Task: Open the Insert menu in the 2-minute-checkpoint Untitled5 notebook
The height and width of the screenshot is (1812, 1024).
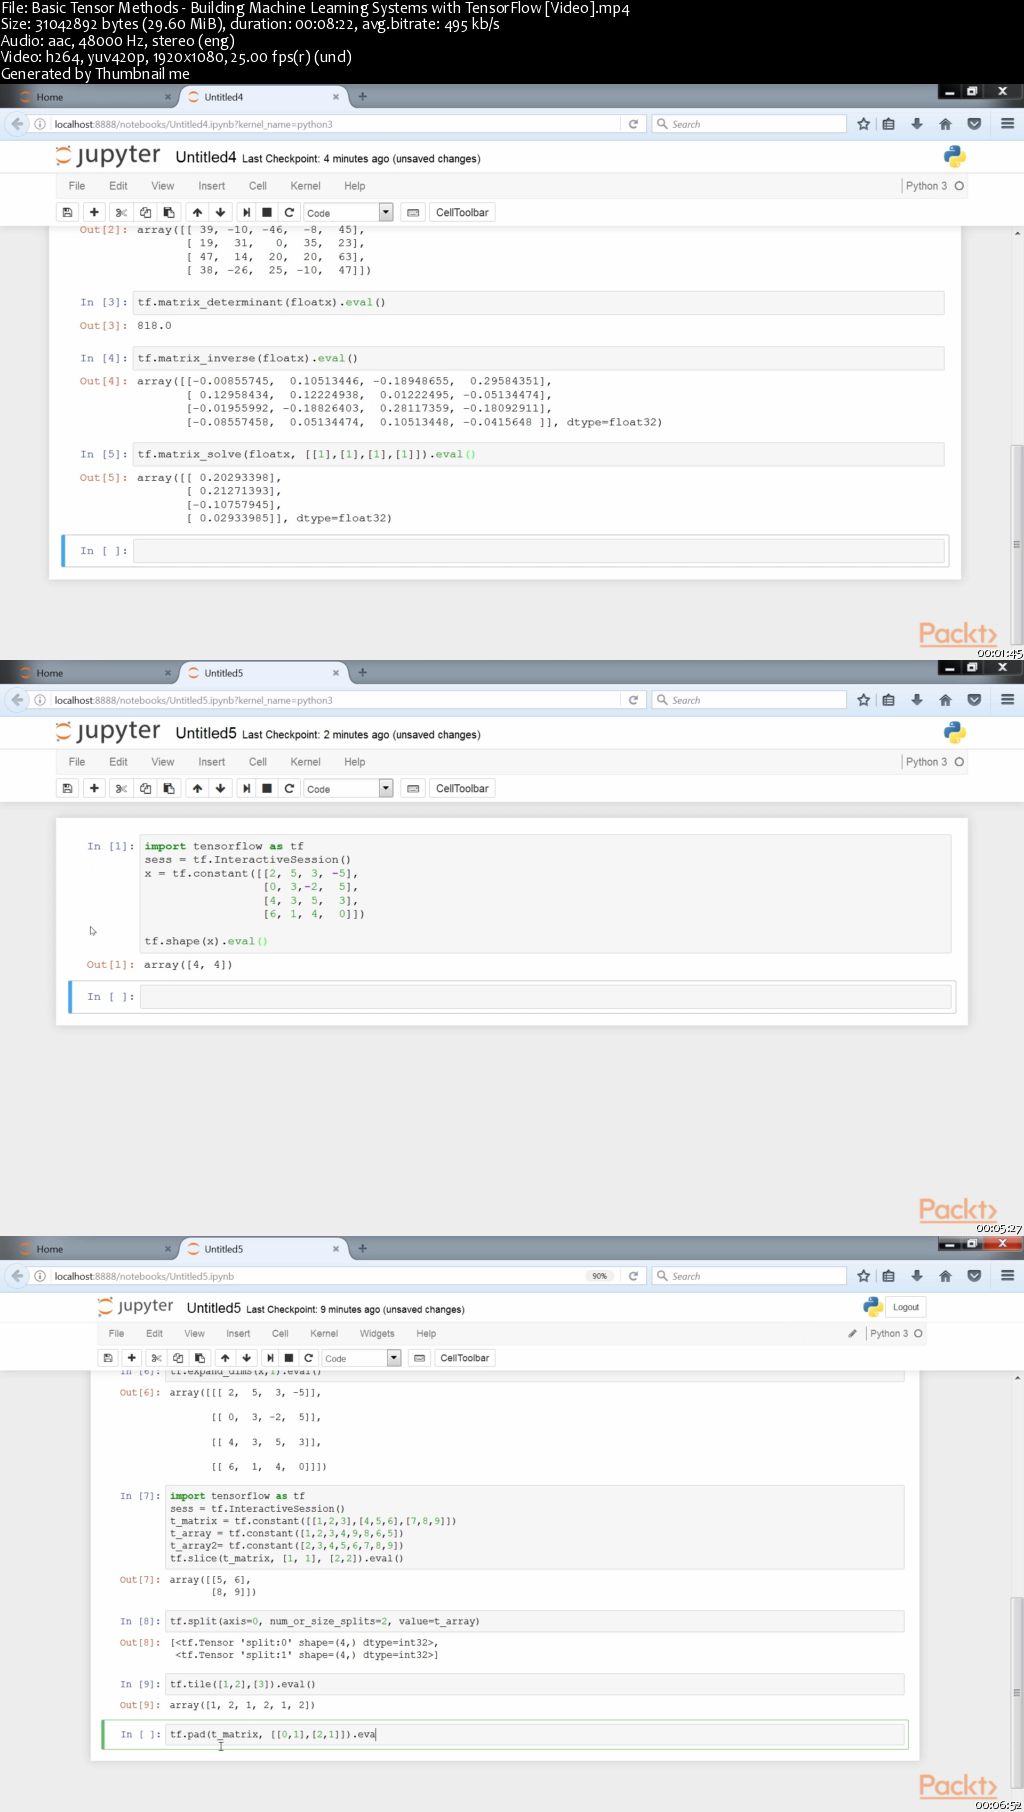Action: tap(212, 762)
